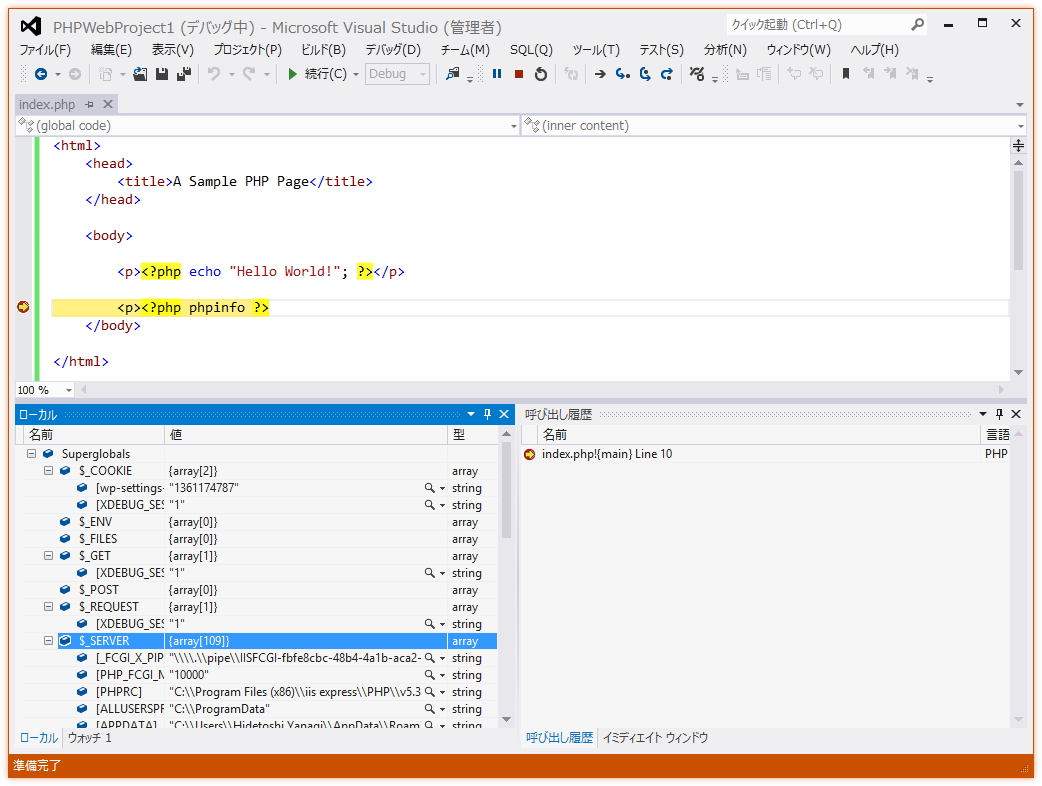Screen dimensions: 1042x786
Task: Collapse the Superglobals tree node
Action: tap(31, 454)
